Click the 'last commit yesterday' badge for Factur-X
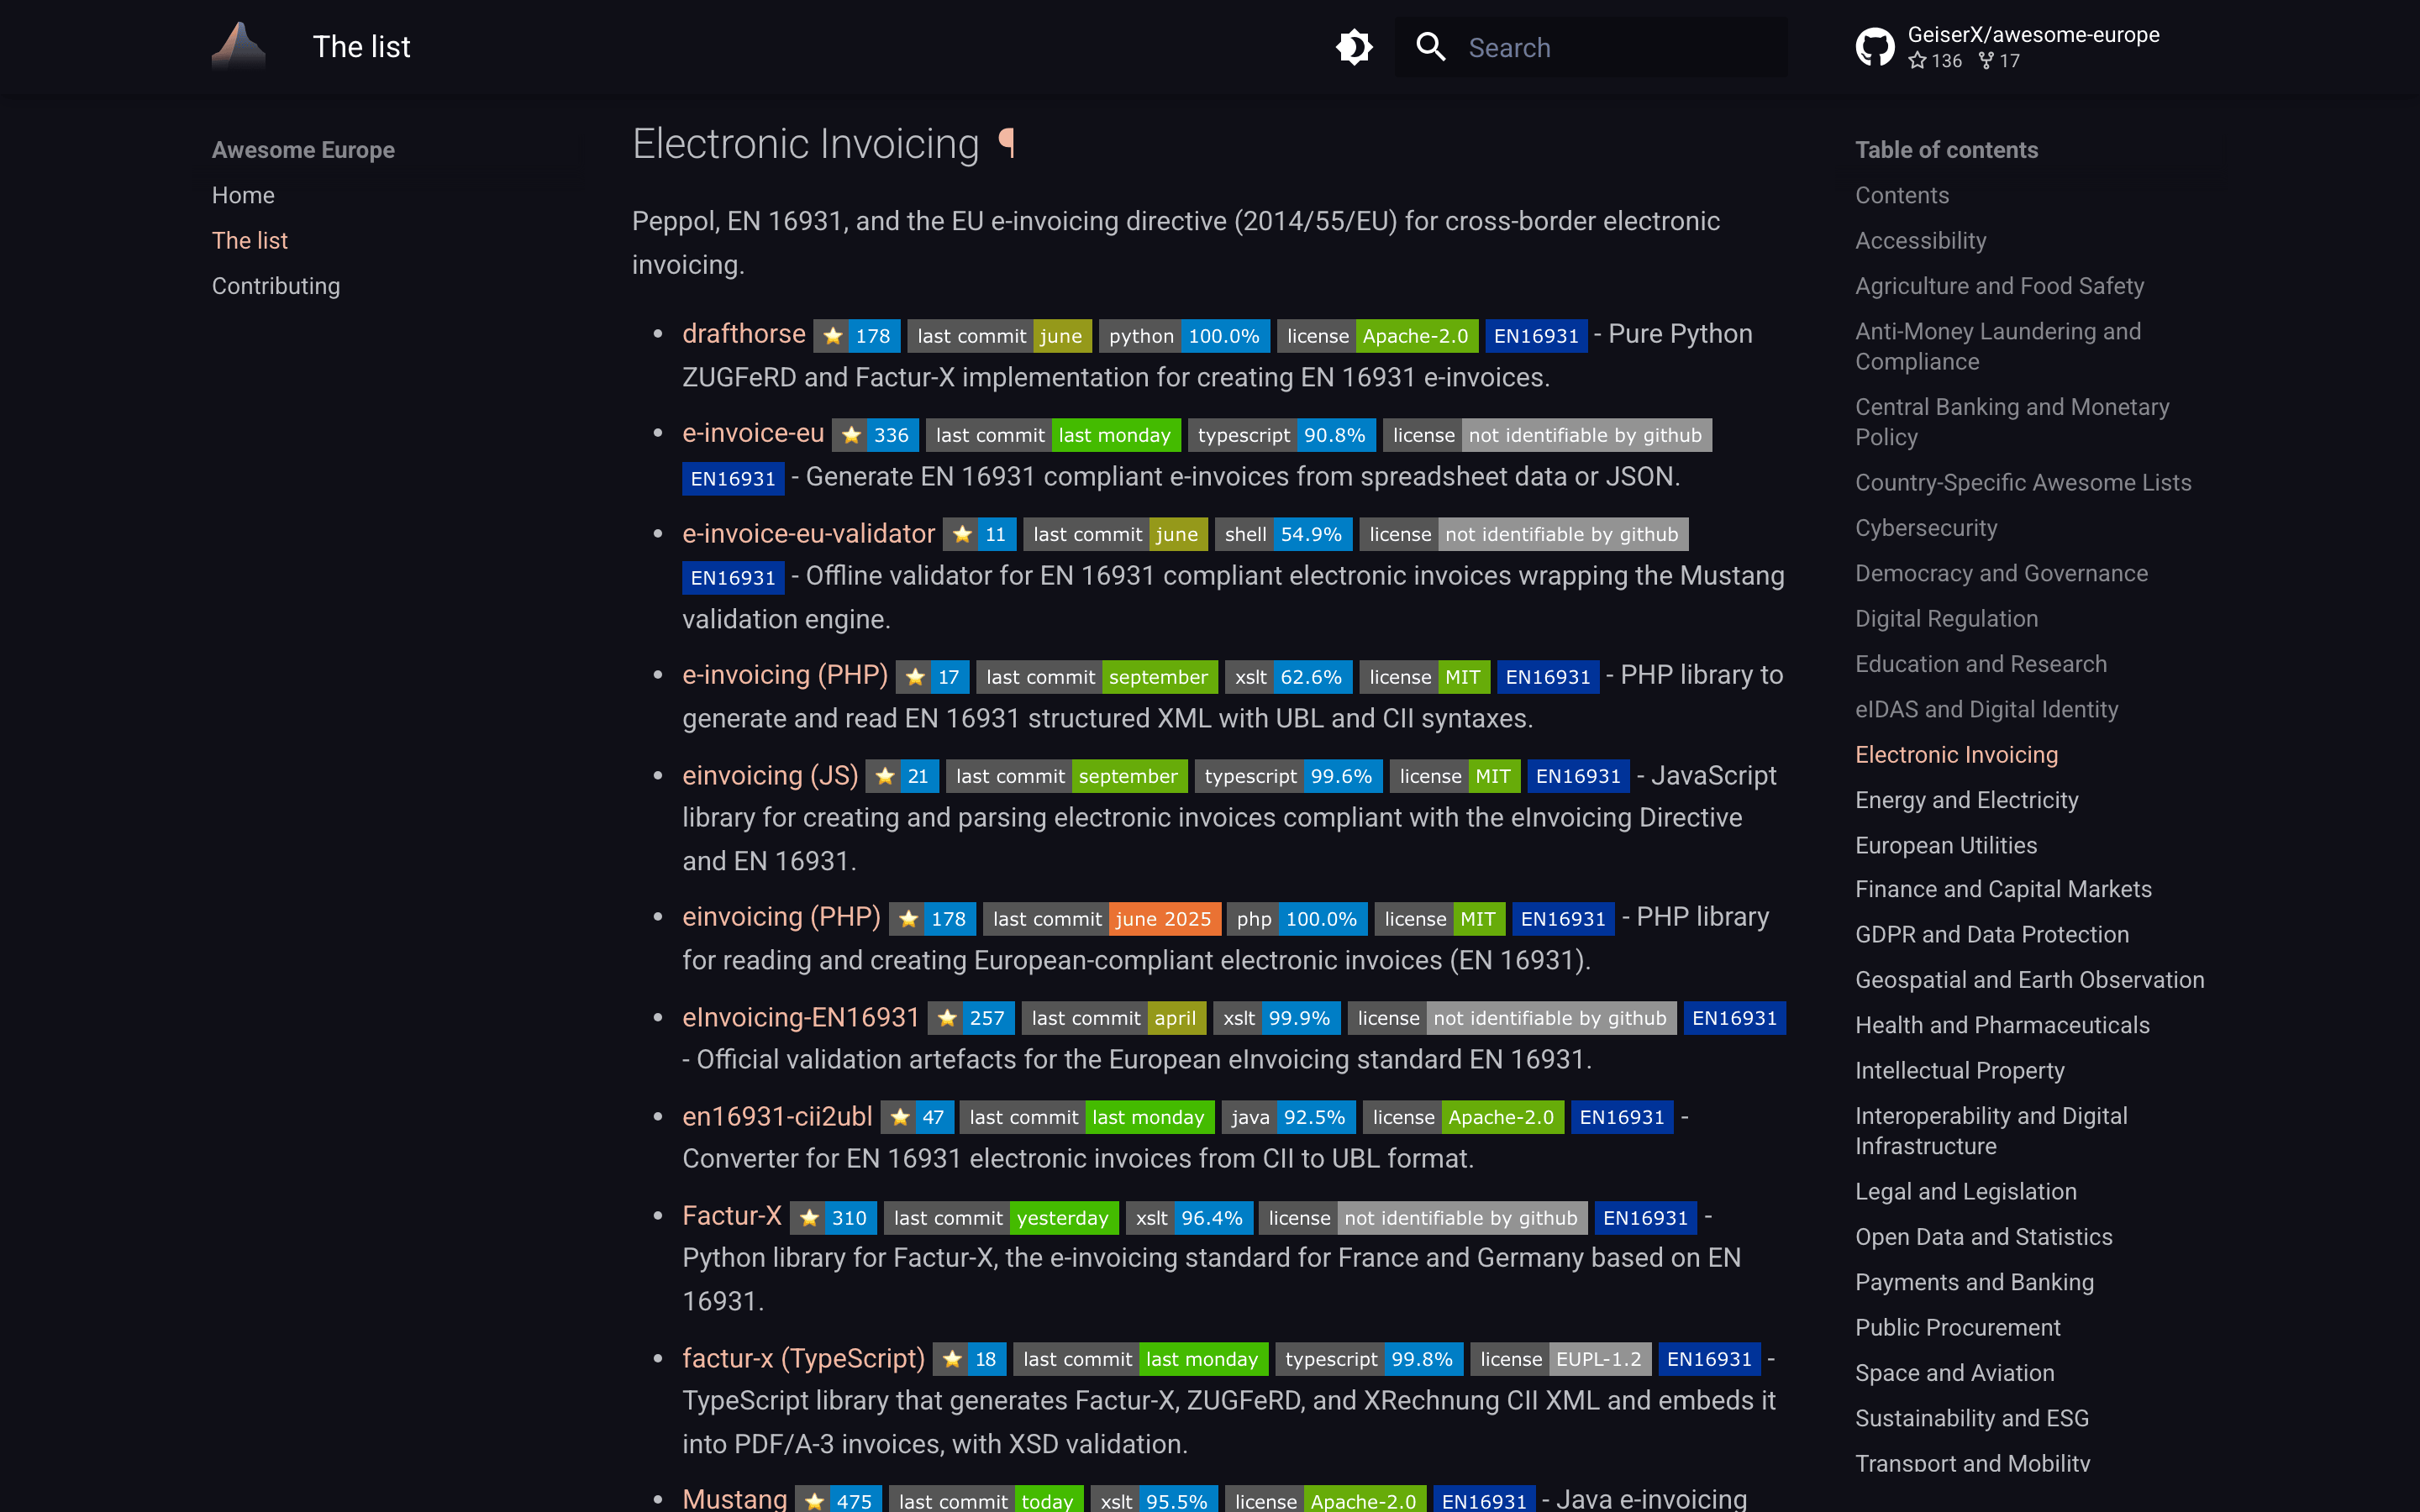The image size is (2420, 1512). 1001,1217
